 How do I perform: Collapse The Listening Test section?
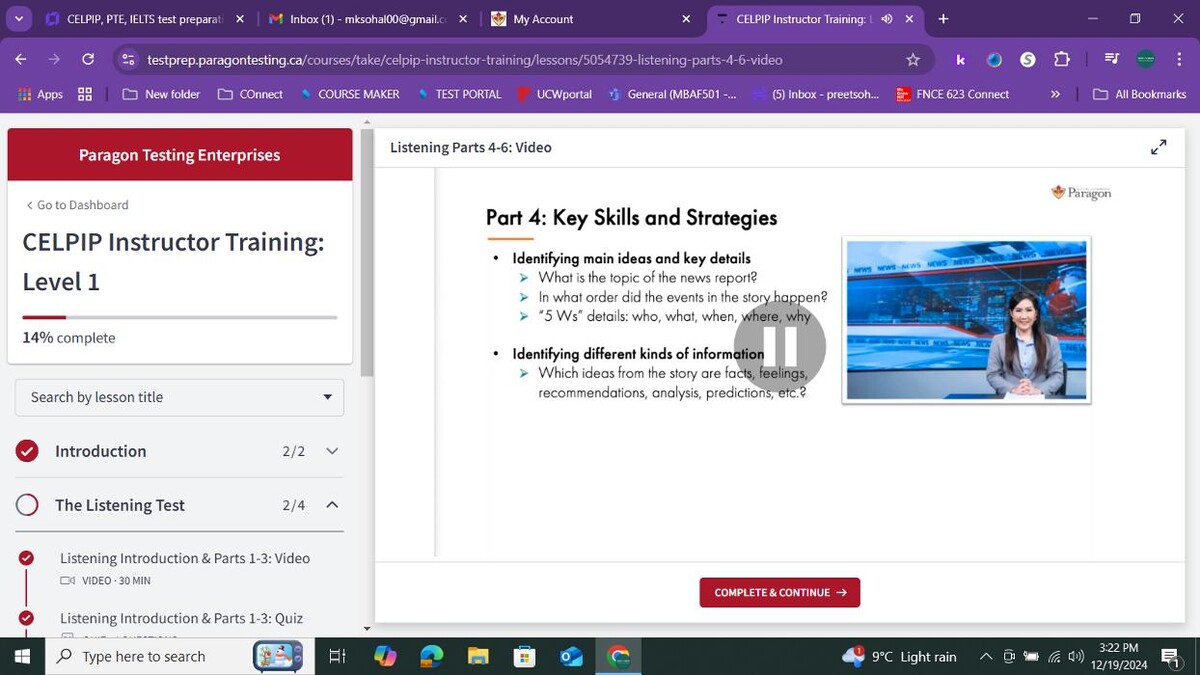332,505
